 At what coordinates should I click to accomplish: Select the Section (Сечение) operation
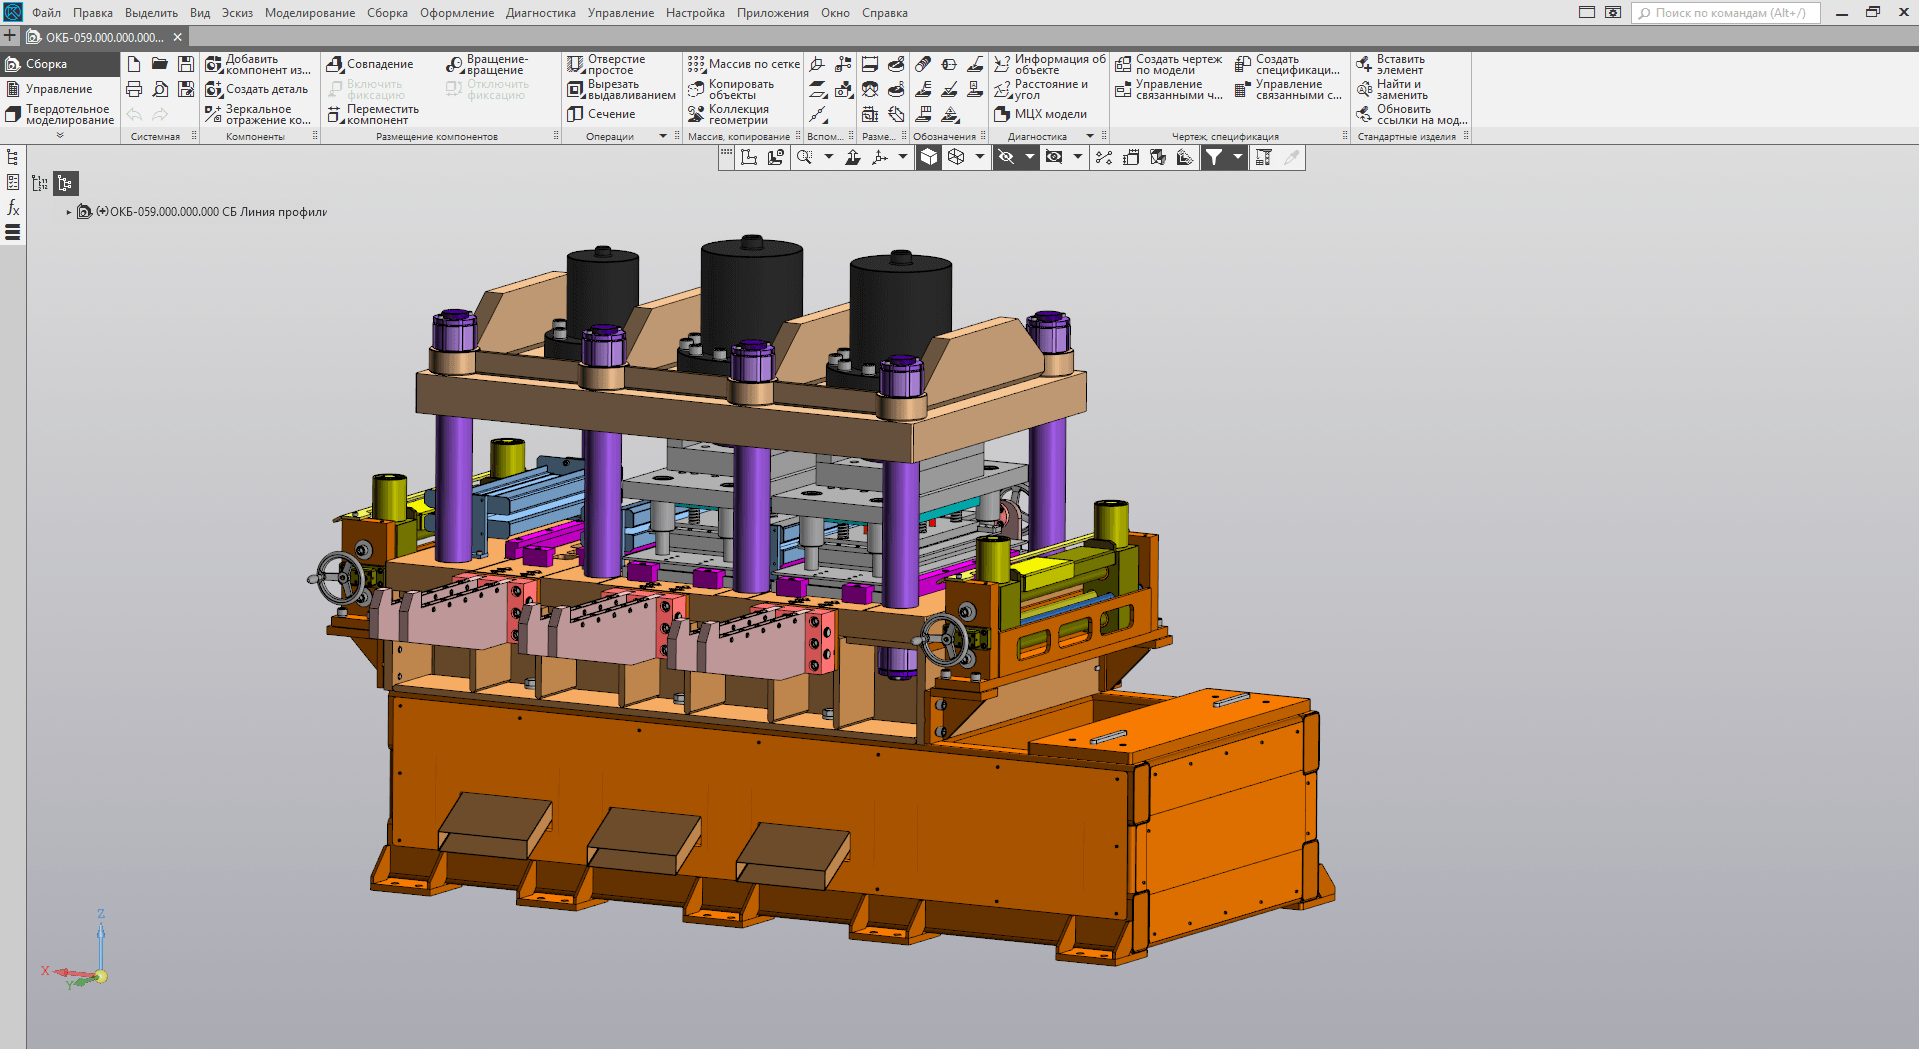(x=602, y=114)
